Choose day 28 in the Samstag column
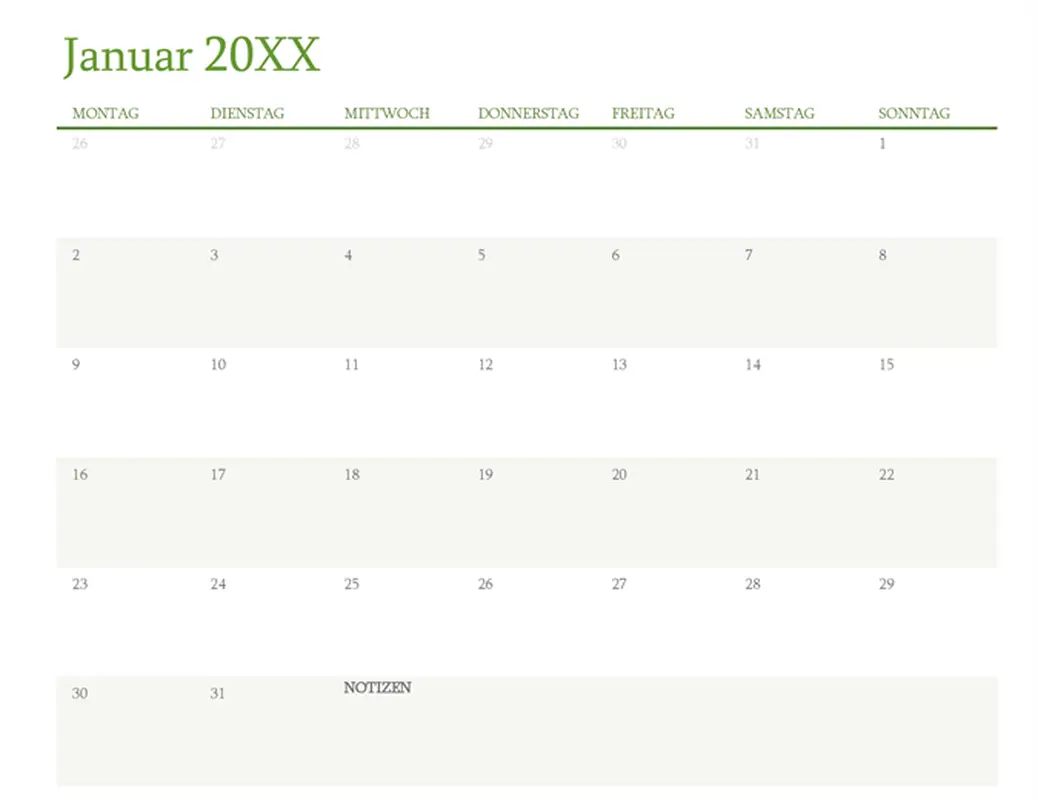This screenshot has width=1038, height=800. tap(753, 584)
